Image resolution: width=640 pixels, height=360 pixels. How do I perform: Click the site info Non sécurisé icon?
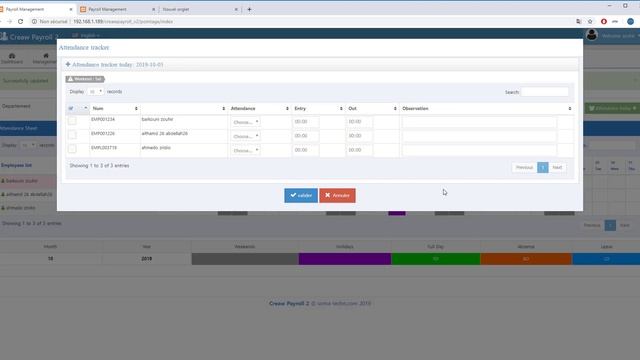(x=34, y=21)
